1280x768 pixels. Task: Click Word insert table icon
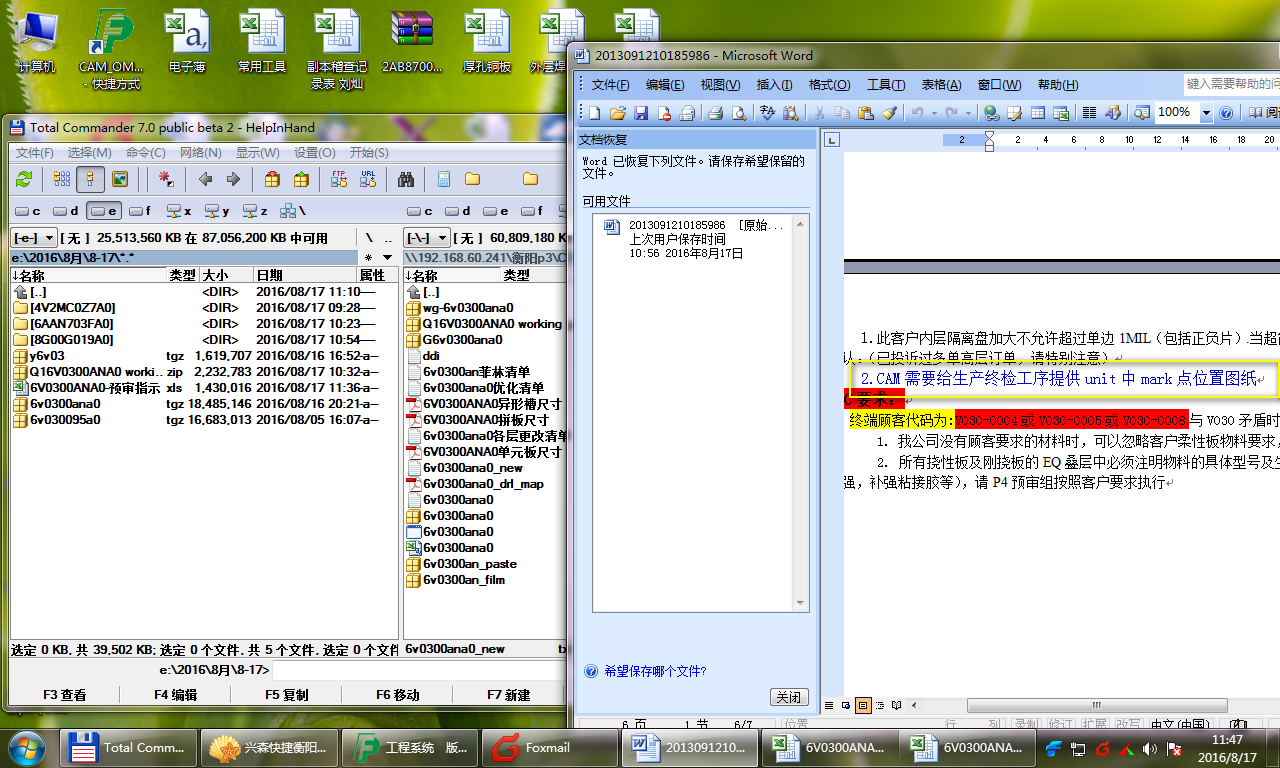(1038, 113)
